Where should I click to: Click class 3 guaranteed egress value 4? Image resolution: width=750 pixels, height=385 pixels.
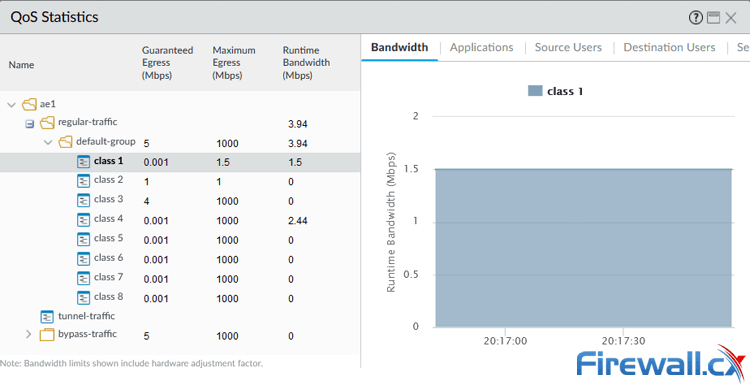coord(146,201)
